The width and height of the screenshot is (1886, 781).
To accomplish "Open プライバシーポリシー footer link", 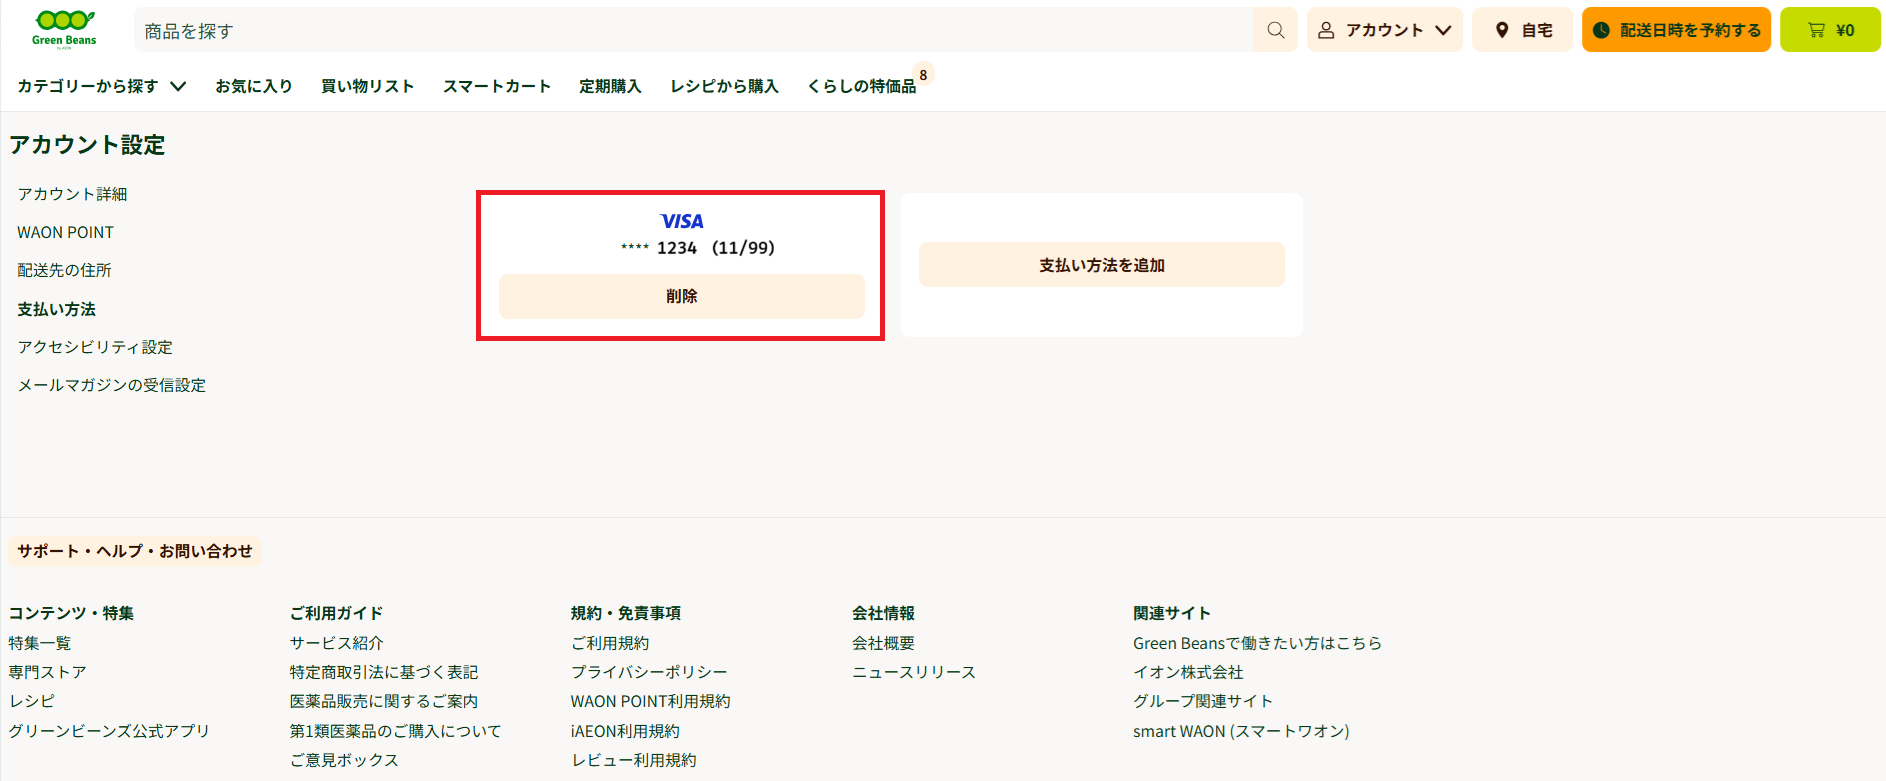I will pyautogui.click(x=649, y=672).
